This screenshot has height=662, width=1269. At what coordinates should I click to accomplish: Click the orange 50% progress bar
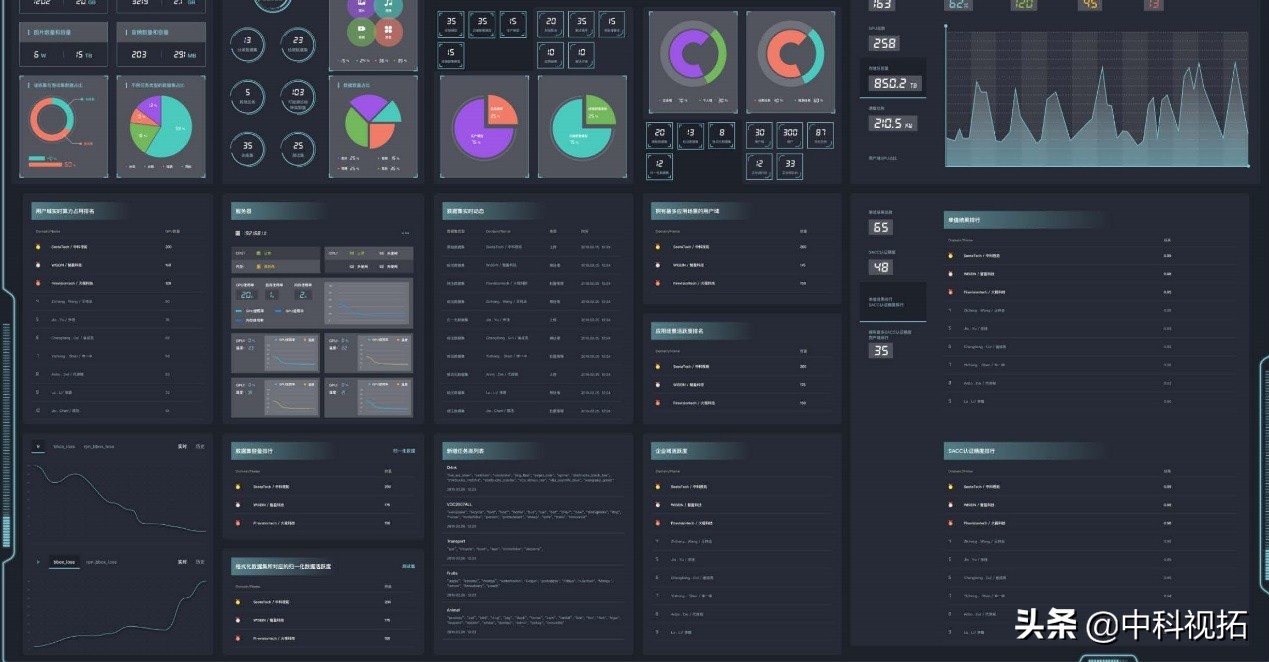pos(45,164)
